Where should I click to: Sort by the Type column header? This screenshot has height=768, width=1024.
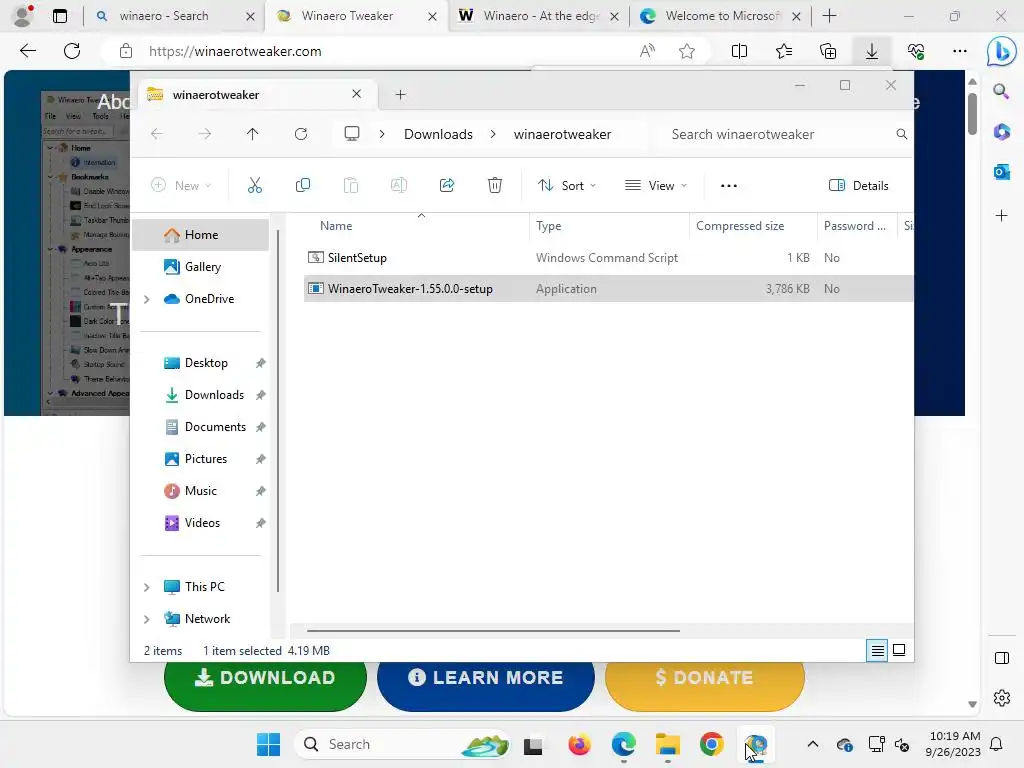click(609, 226)
